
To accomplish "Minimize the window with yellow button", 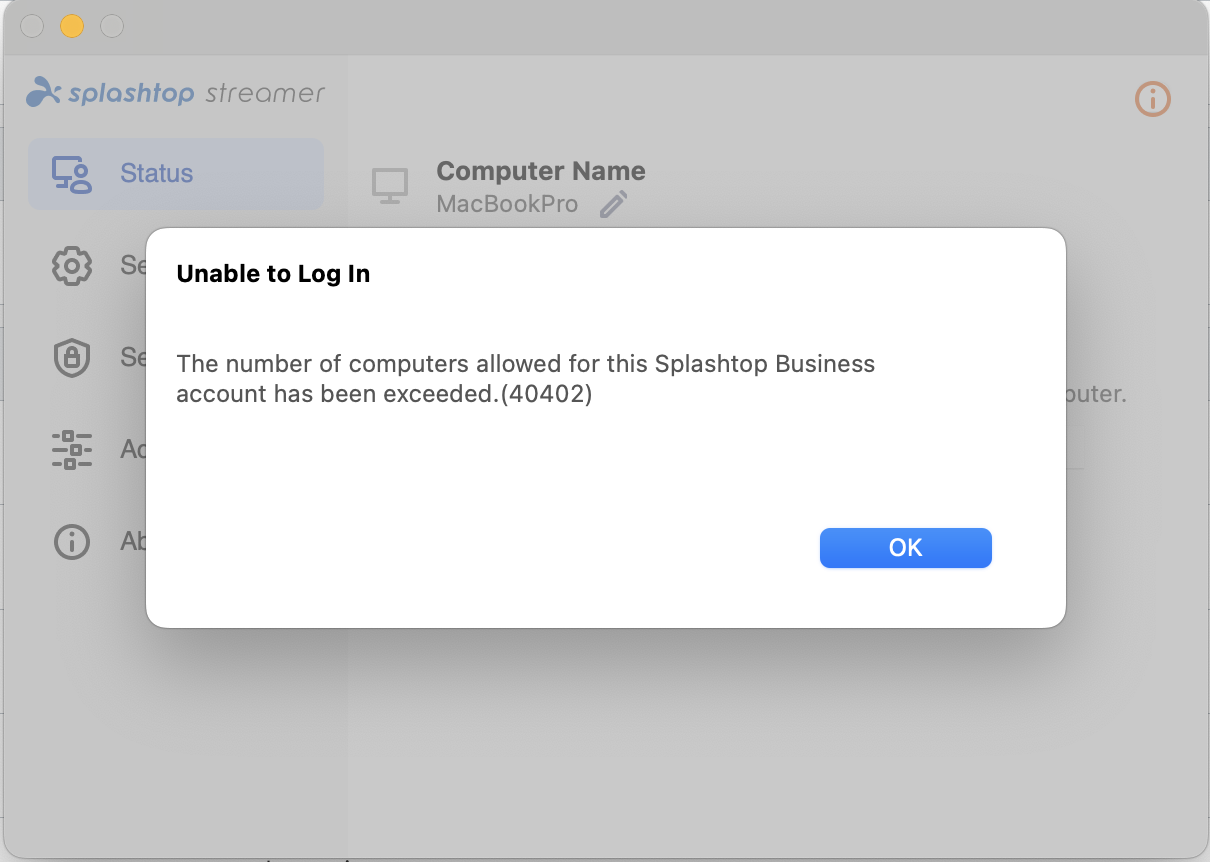I will point(72,26).
